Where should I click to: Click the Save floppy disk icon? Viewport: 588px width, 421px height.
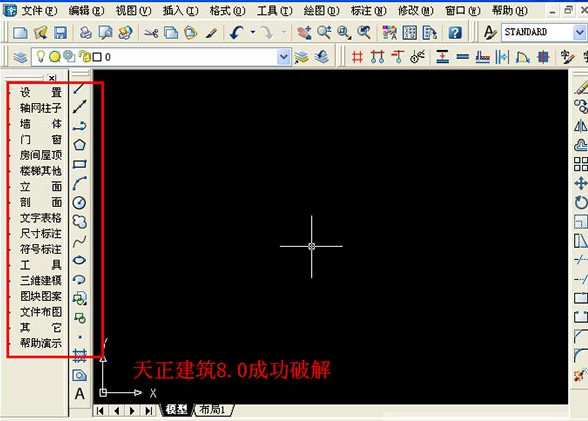(x=60, y=33)
